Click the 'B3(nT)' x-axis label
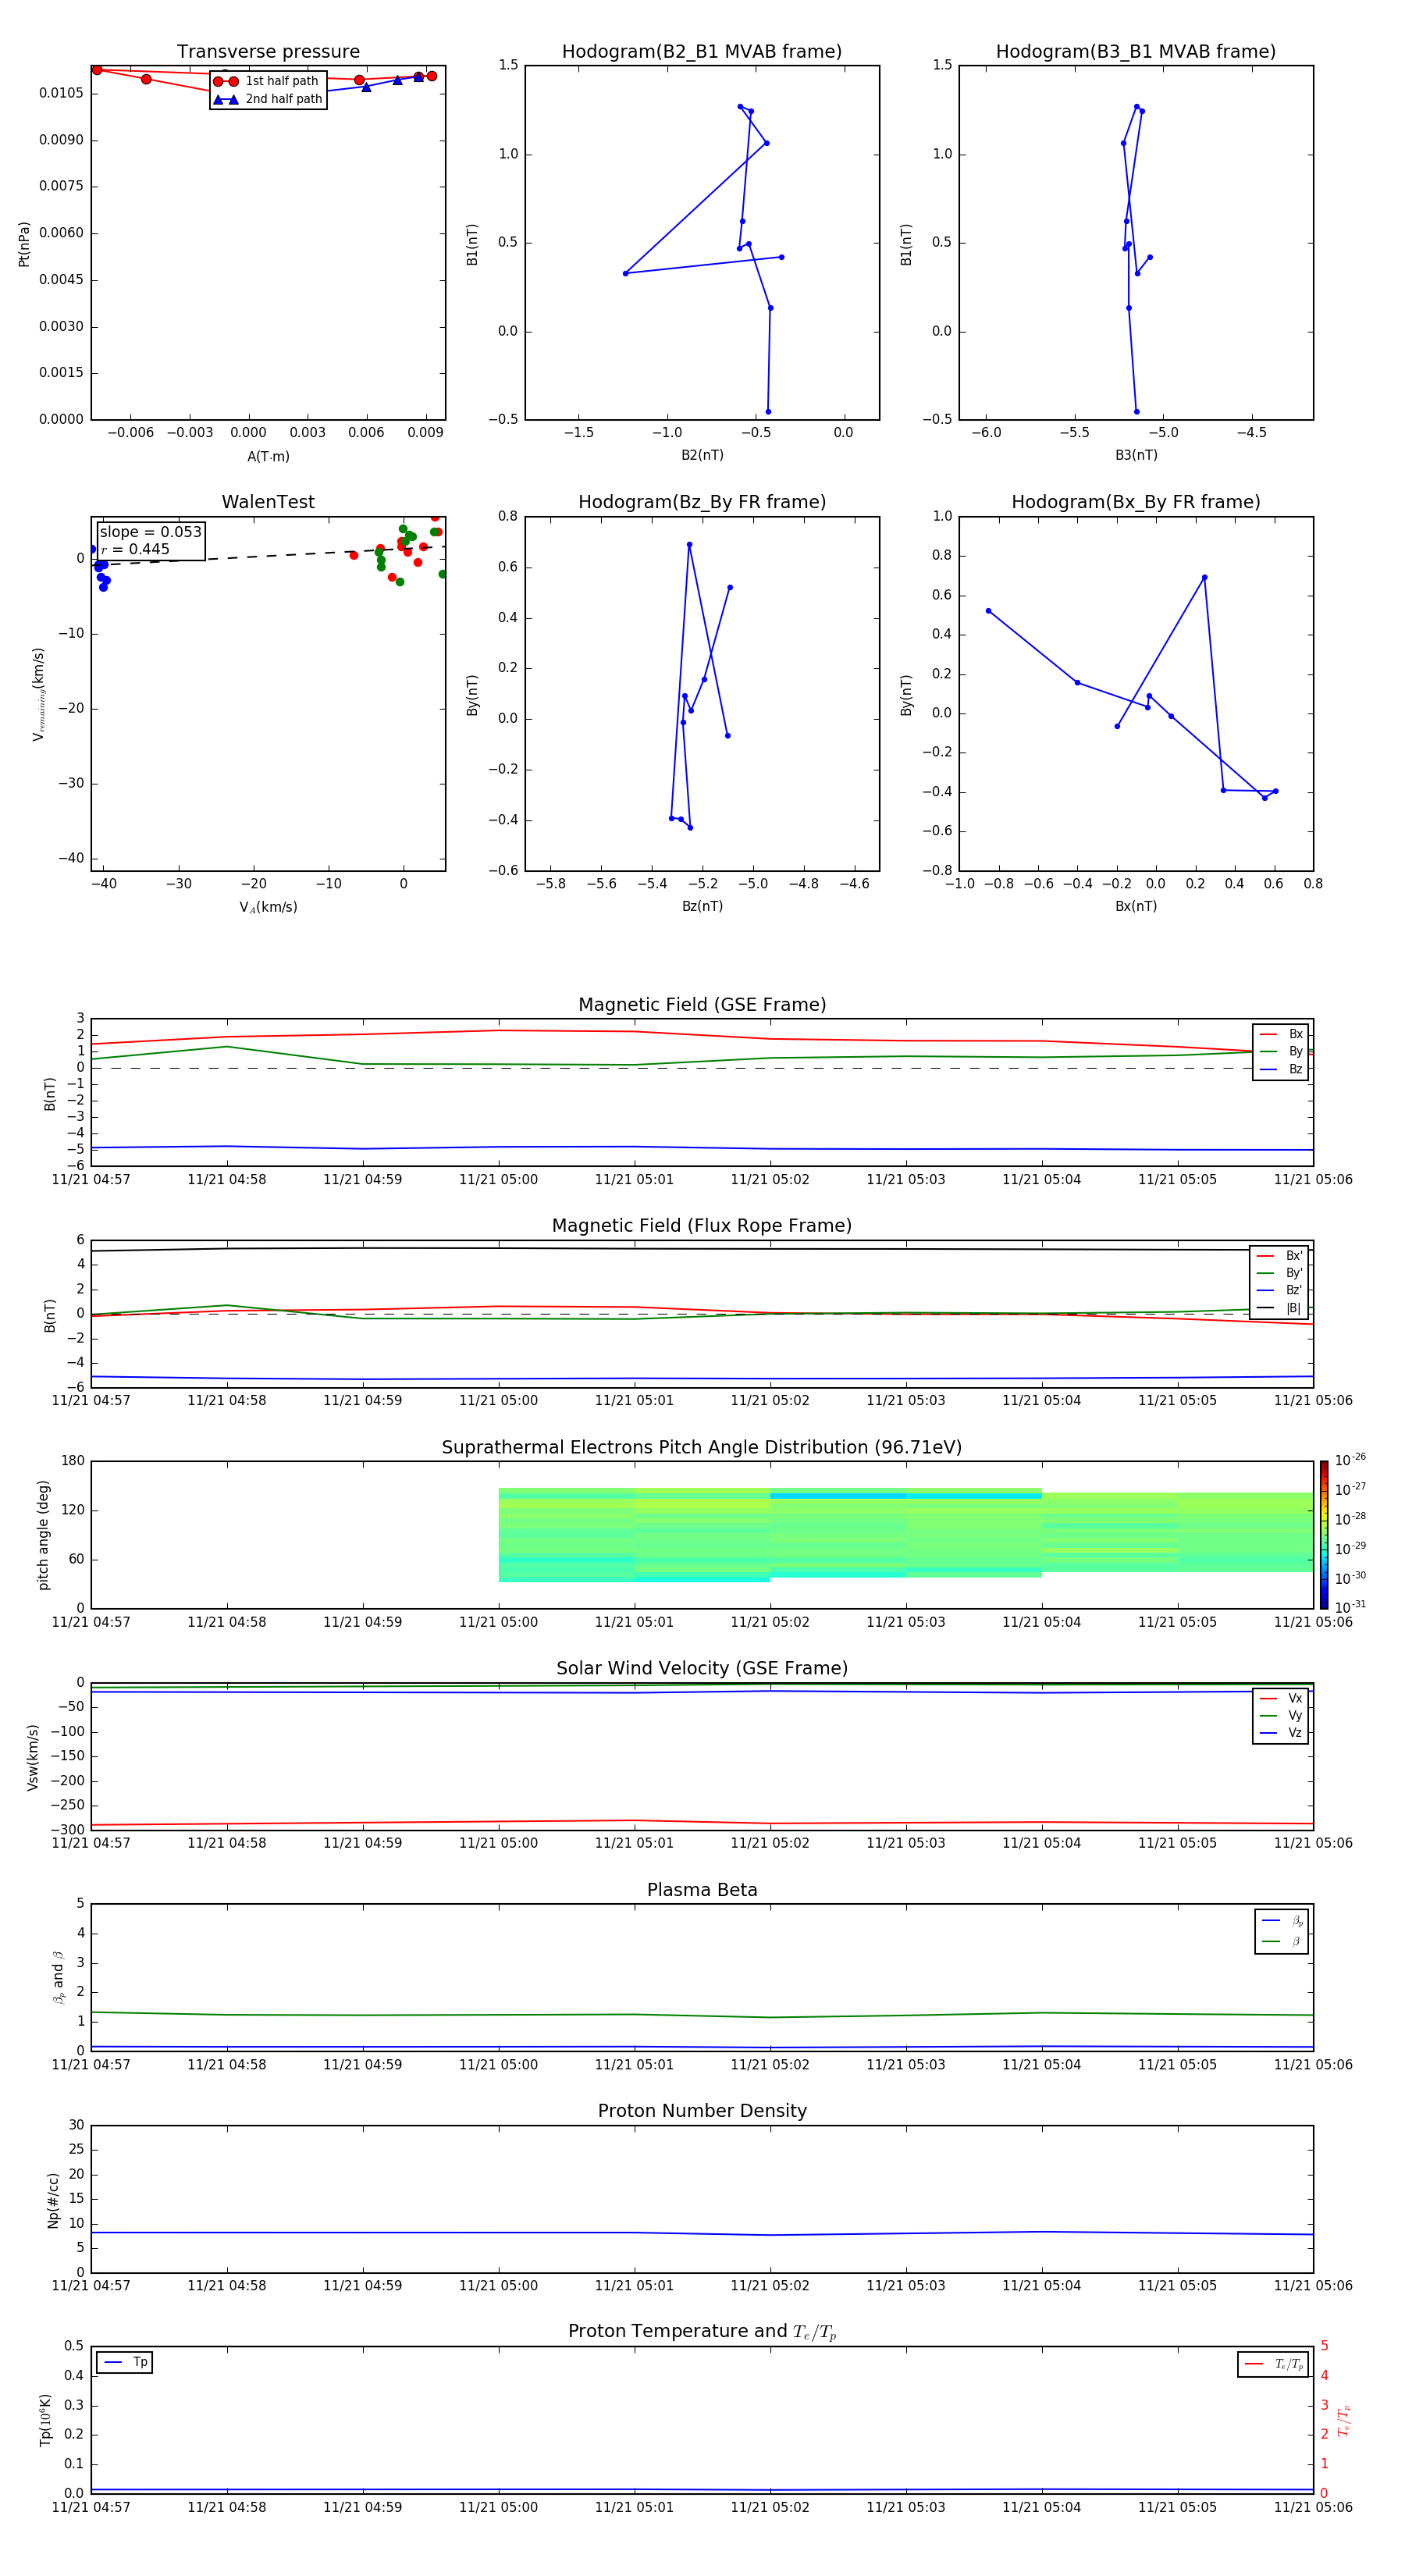The image size is (1405, 2576). [1136, 455]
